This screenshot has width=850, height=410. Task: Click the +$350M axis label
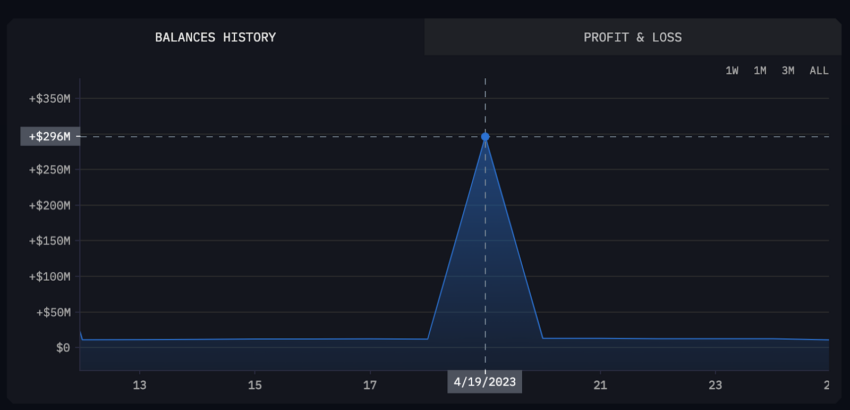pos(50,99)
